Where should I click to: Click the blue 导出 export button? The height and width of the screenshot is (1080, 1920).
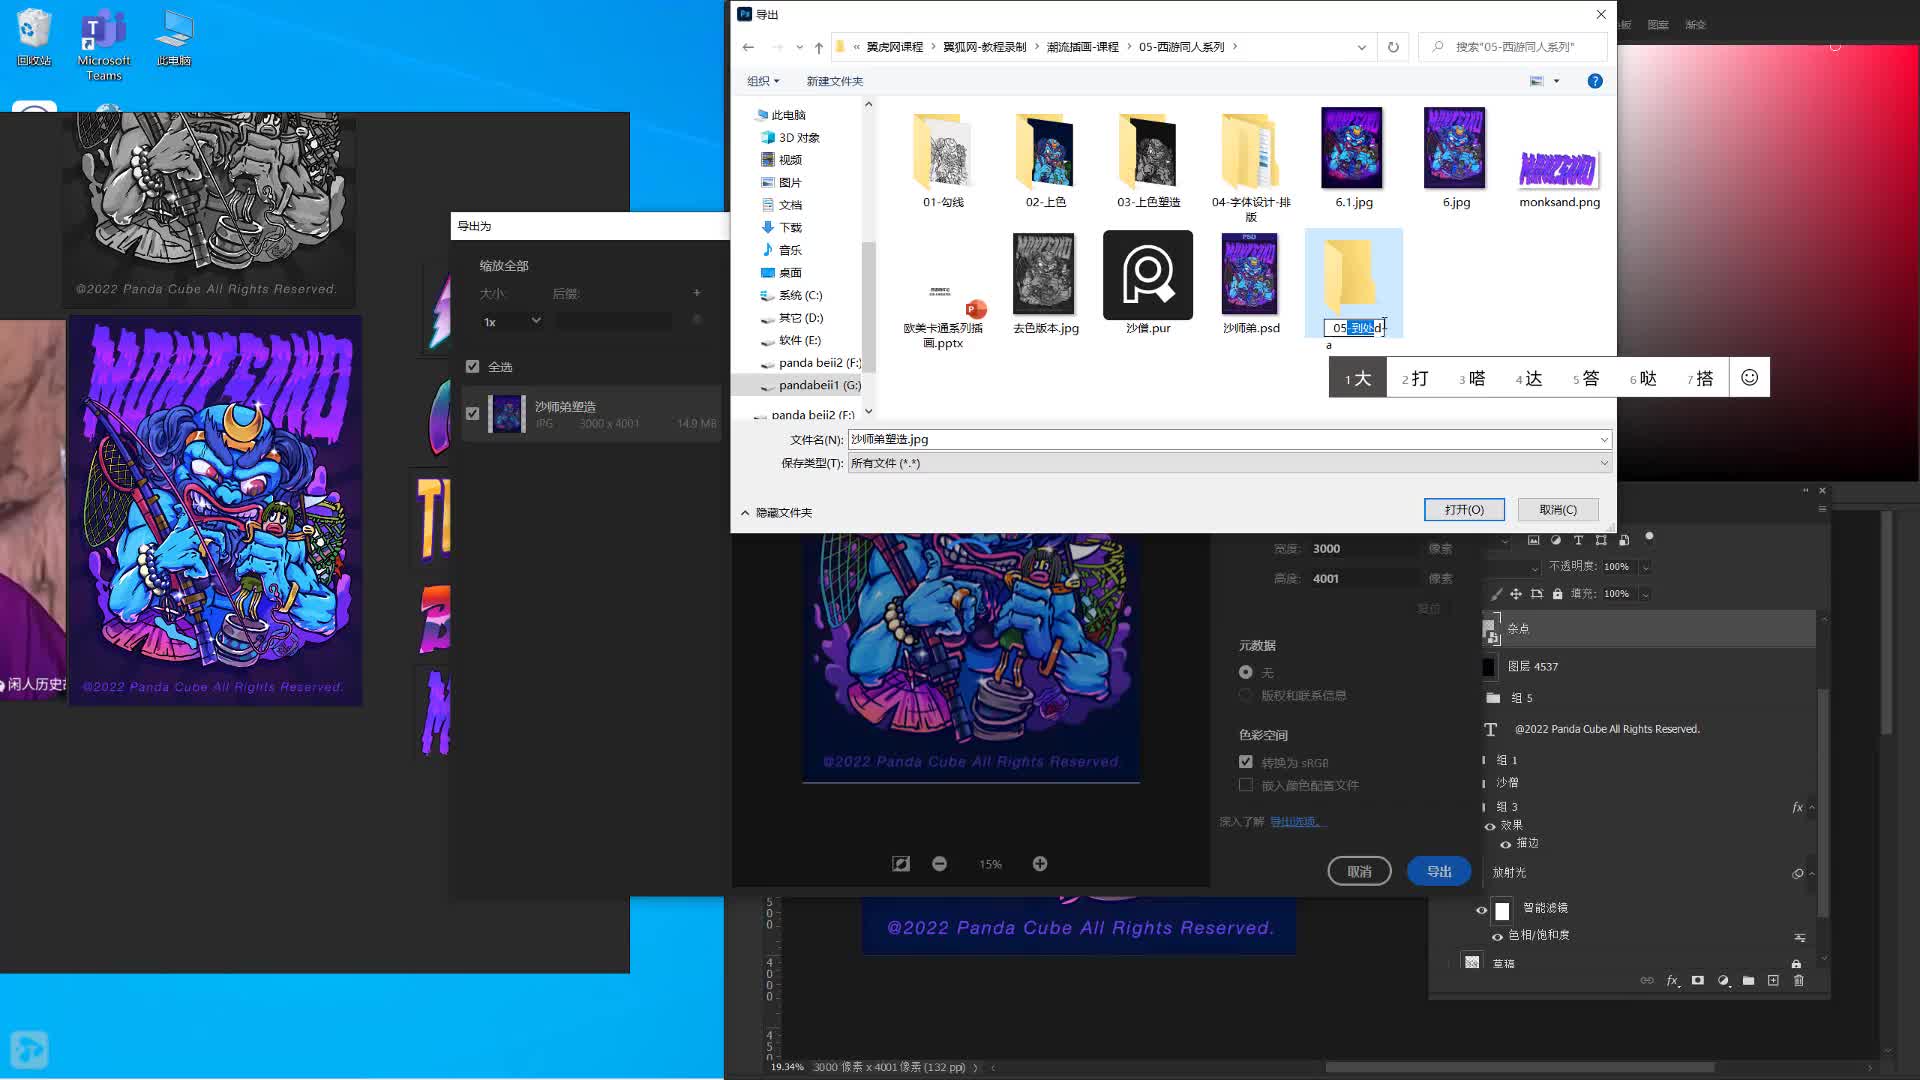[x=1439, y=872]
